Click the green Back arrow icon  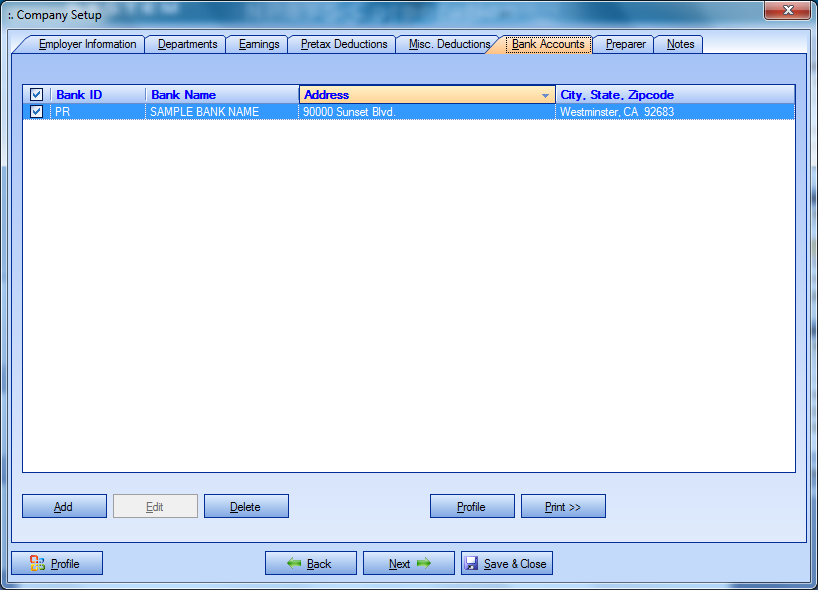pyautogui.click(x=294, y=564)
